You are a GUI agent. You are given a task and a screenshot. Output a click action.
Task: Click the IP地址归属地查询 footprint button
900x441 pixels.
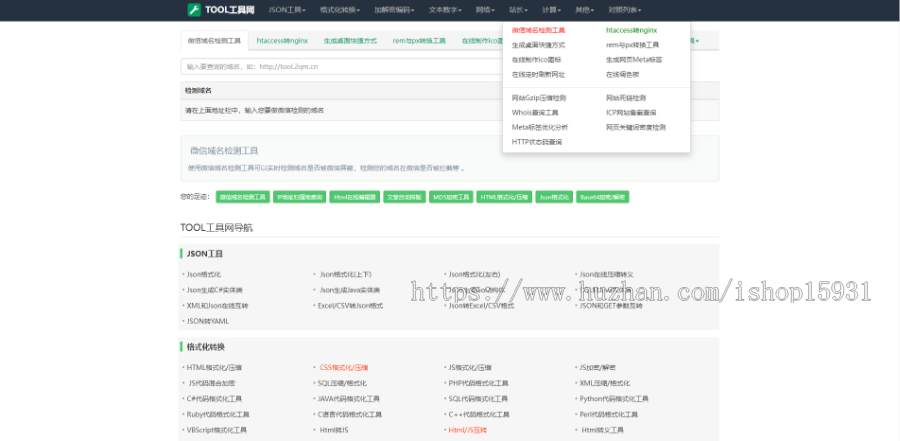(300, 197)
